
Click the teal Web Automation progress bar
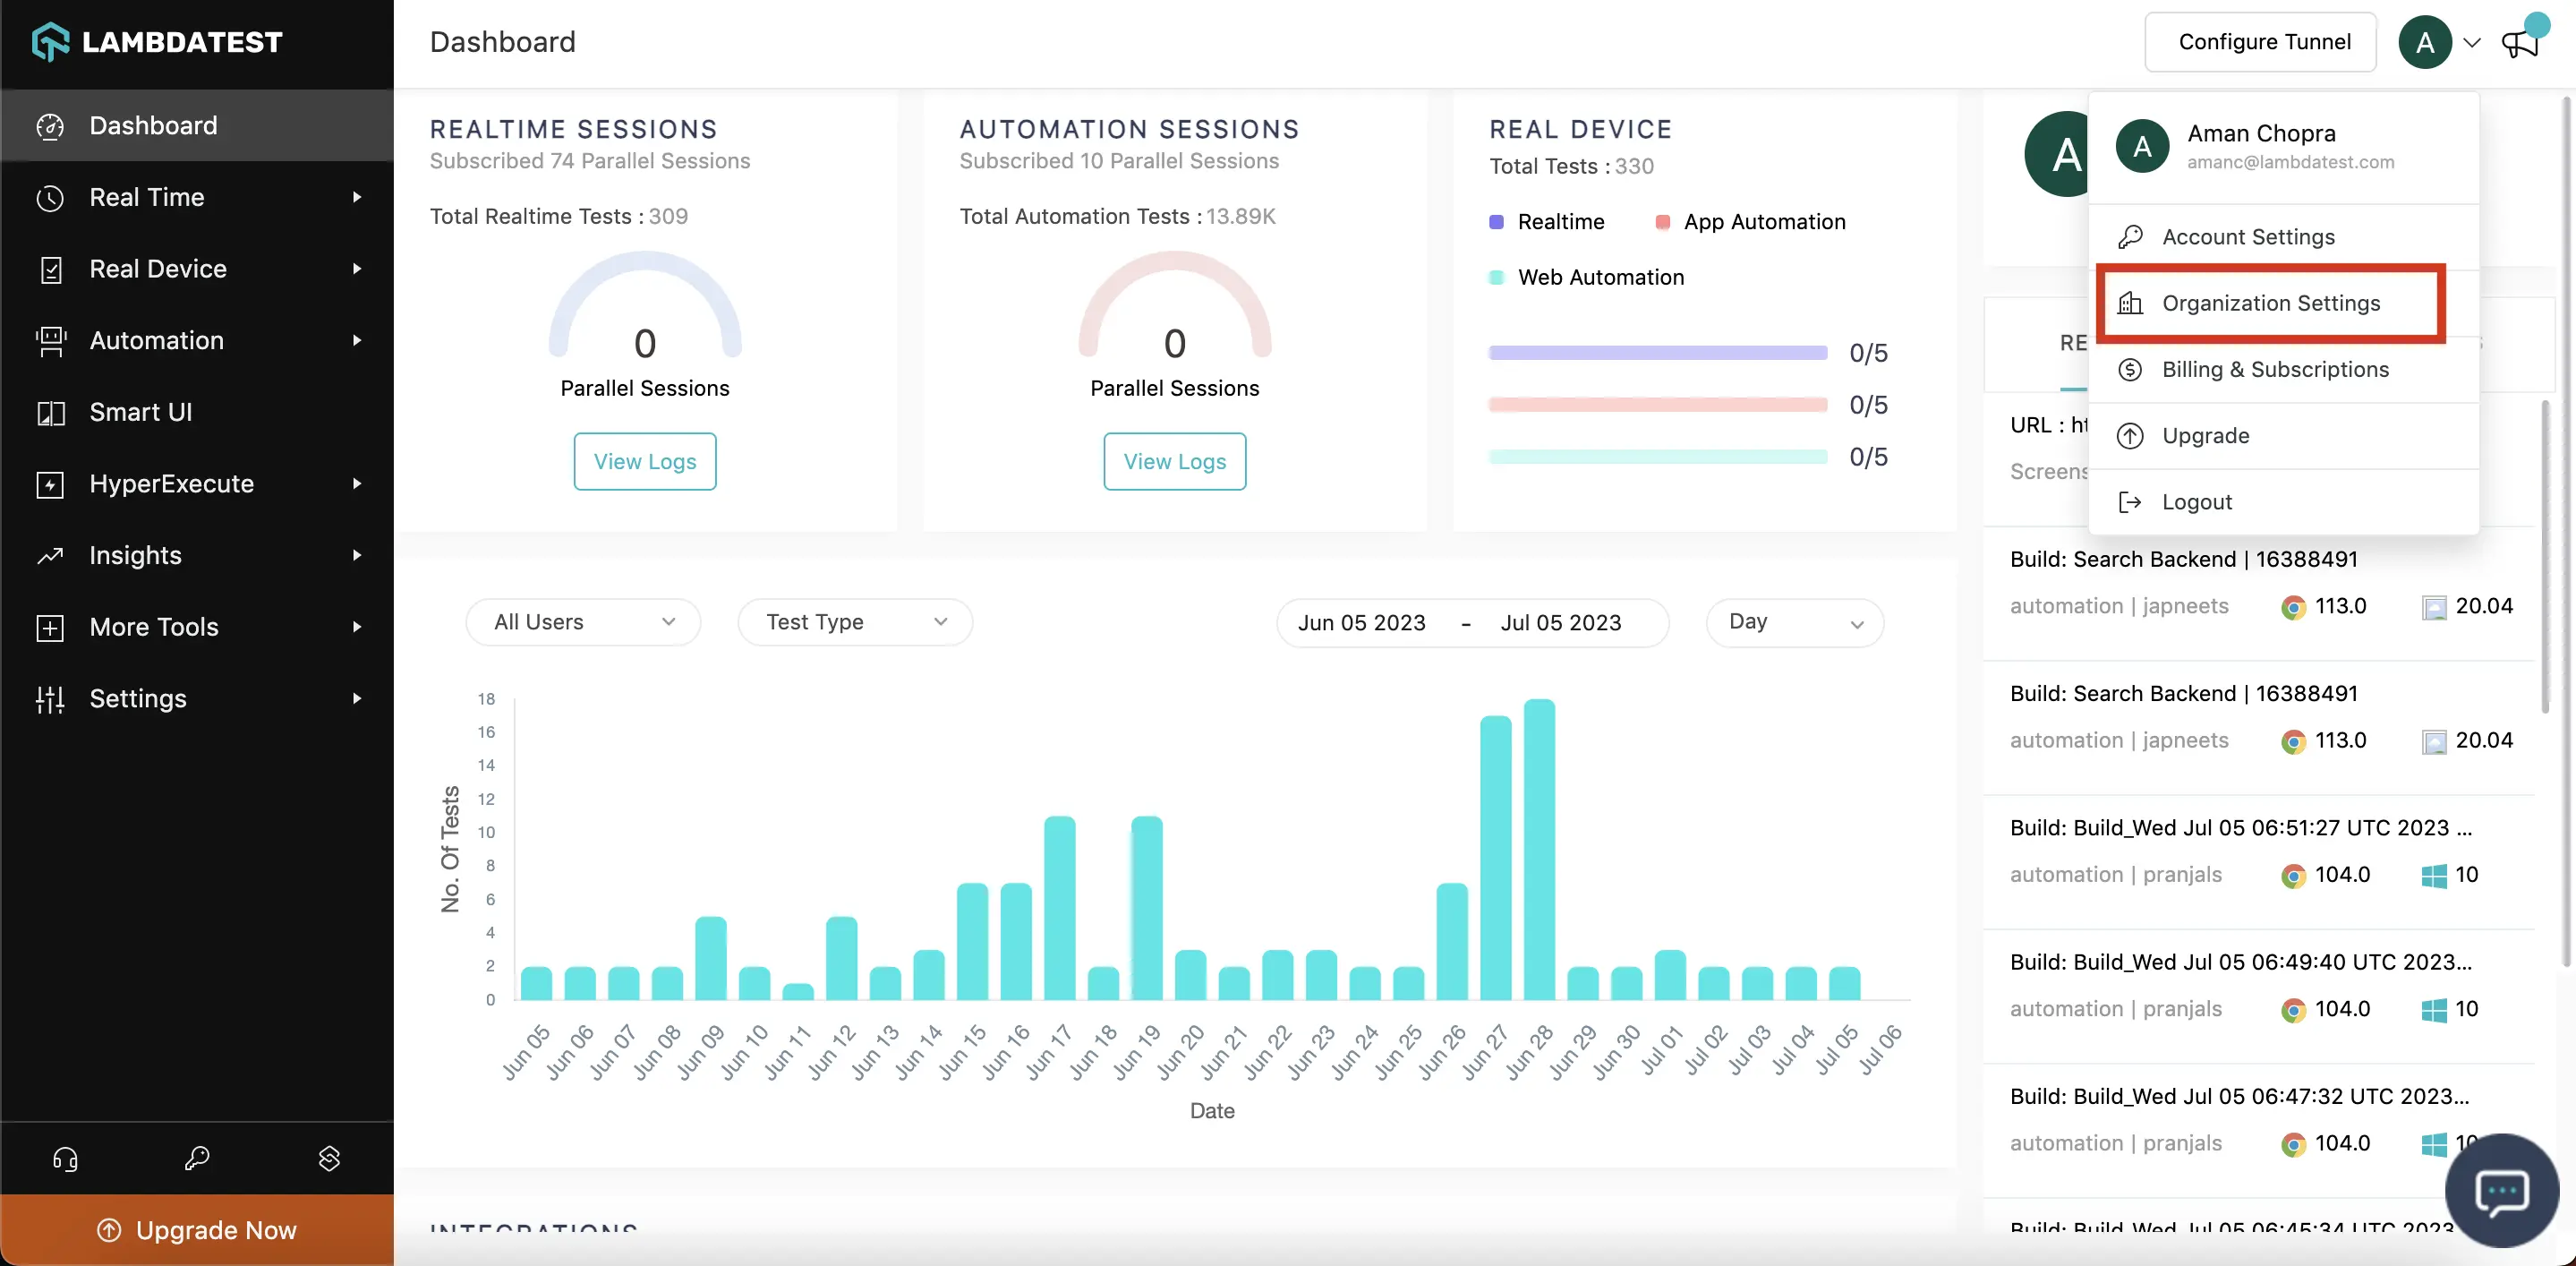pos(1658,457)
